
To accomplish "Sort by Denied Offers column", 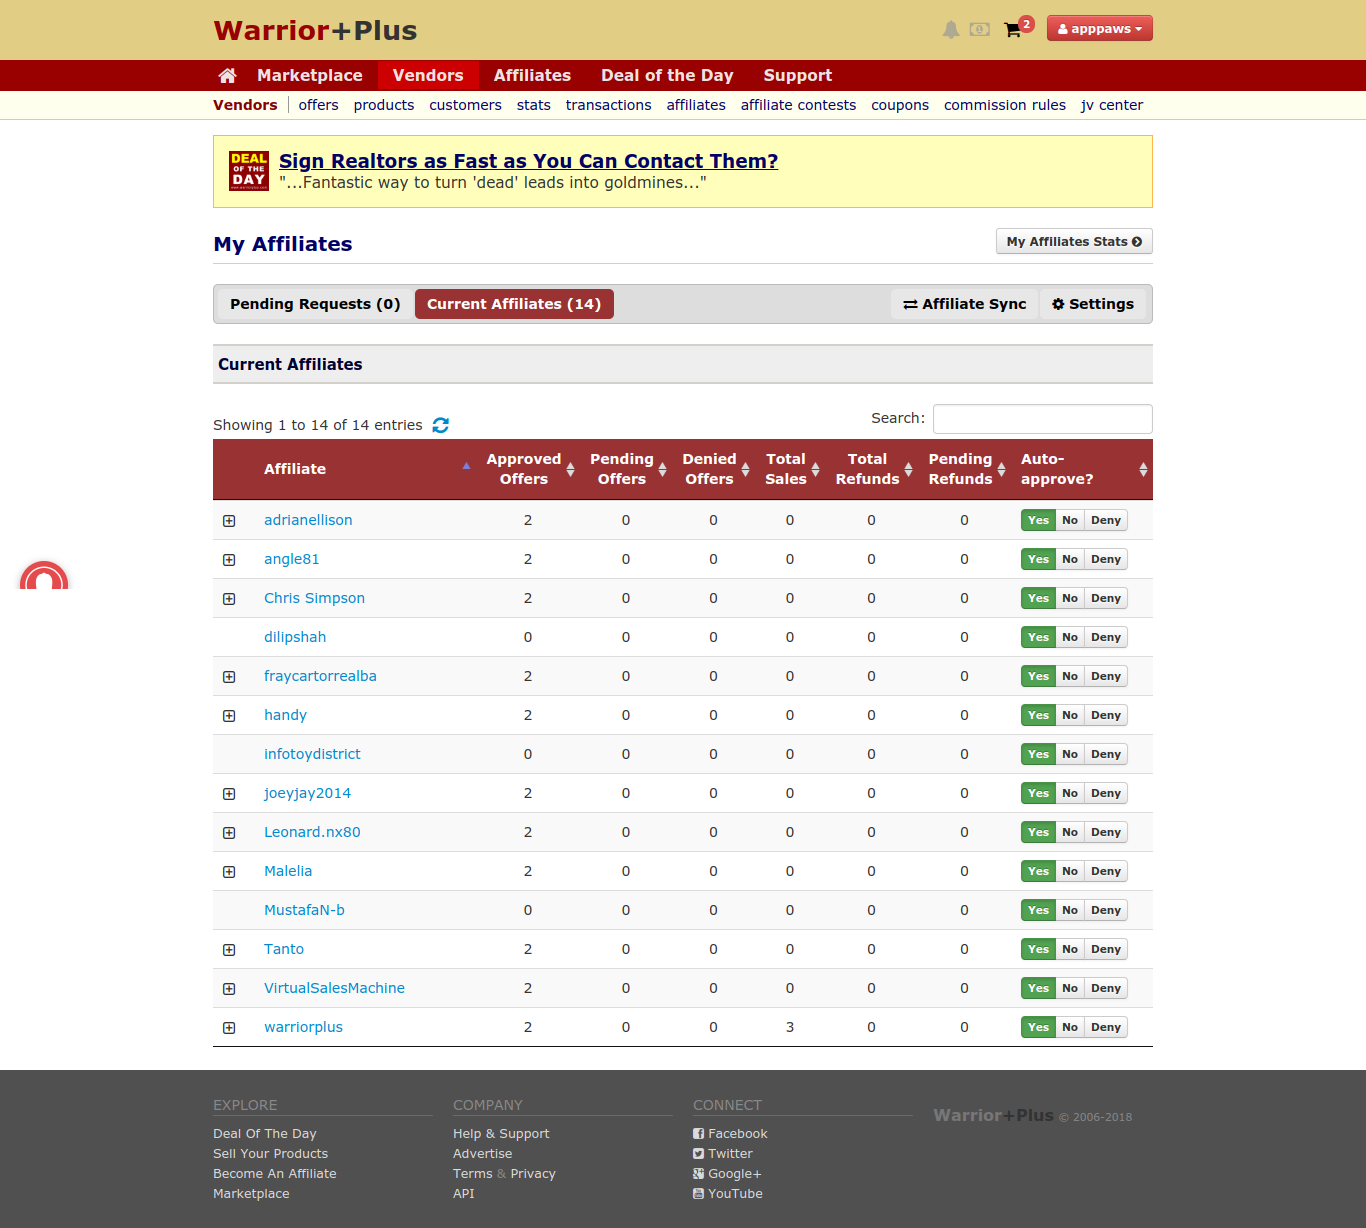I will pyautogui.click(x=745, y=469).
